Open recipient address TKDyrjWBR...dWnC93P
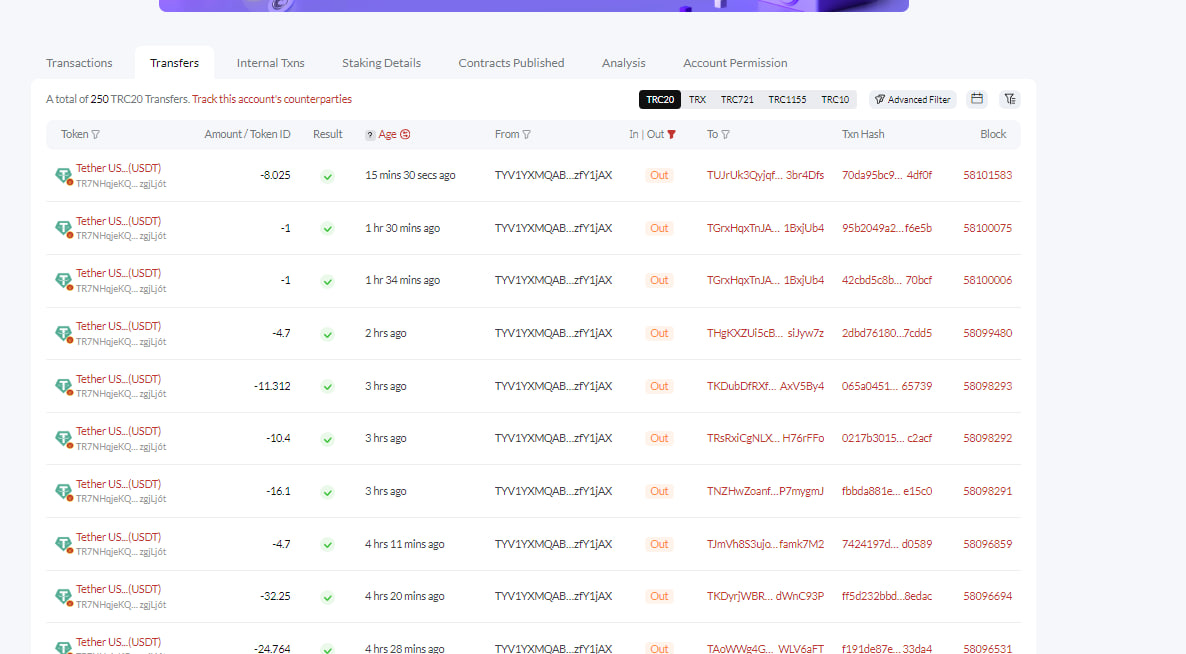Image resolution: width=1186 pixels, height=654 pixels. 765,596
